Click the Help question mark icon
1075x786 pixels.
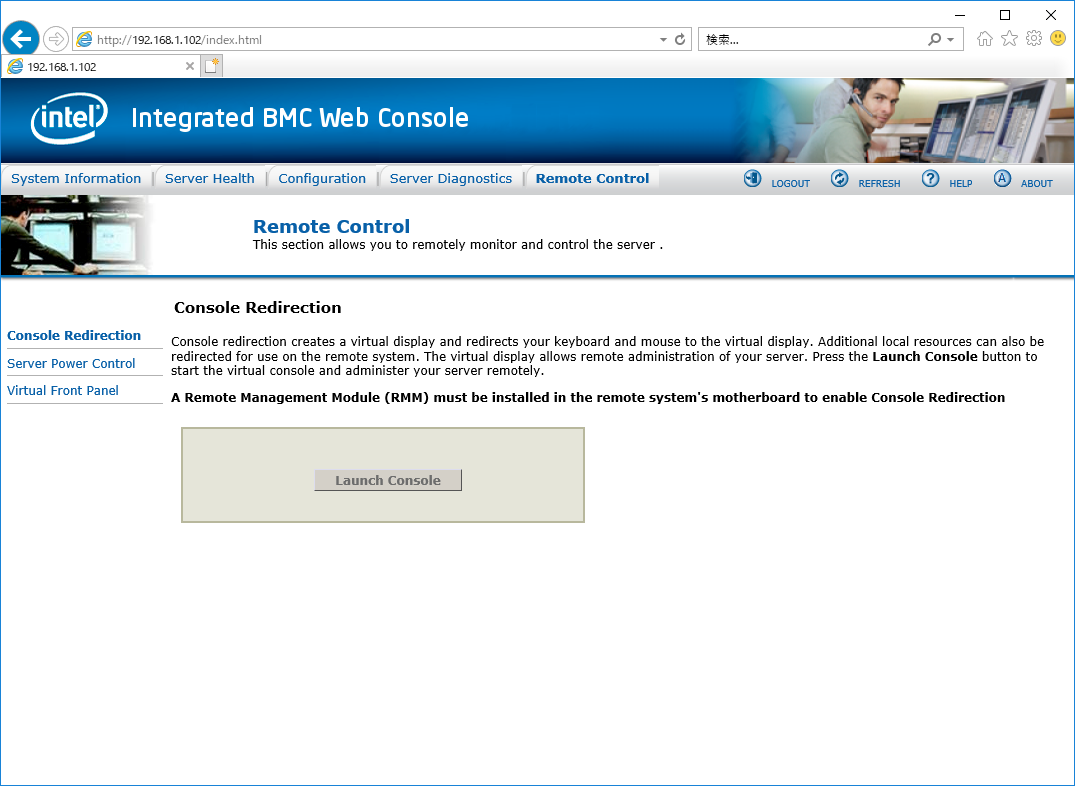click(x=930, y=179)
